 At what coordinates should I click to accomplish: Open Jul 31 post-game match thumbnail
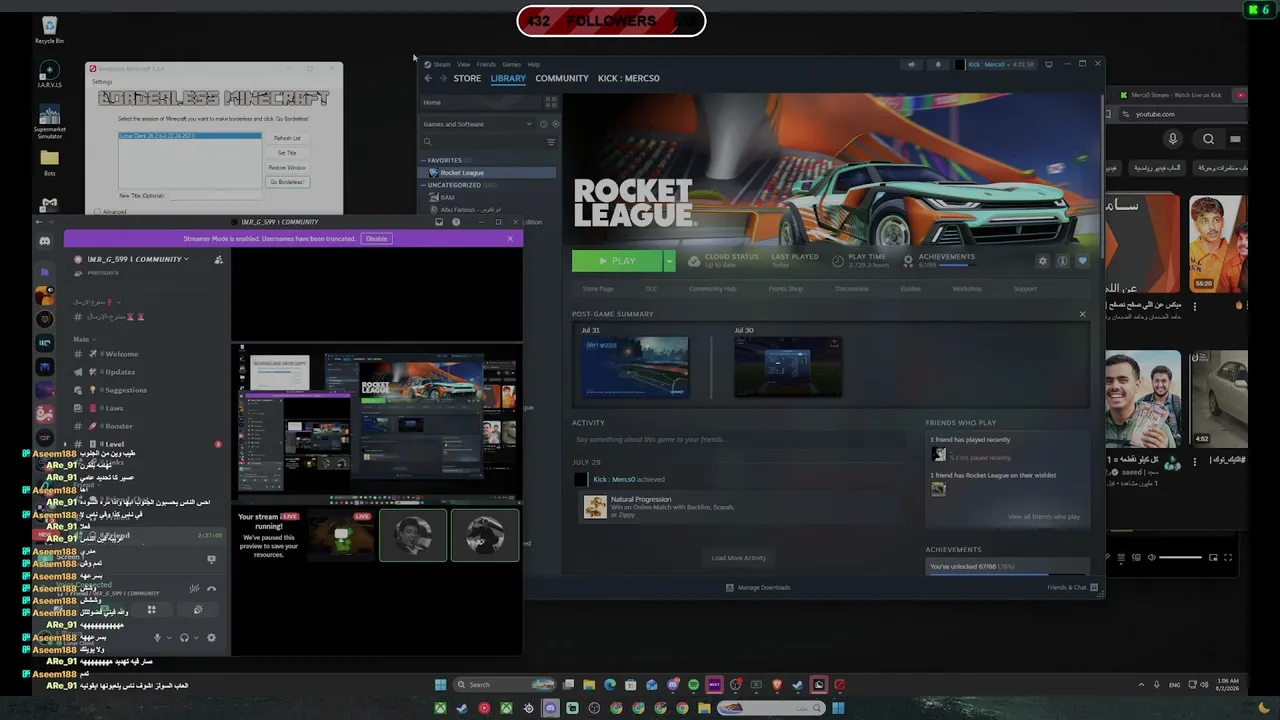(635, 367)
